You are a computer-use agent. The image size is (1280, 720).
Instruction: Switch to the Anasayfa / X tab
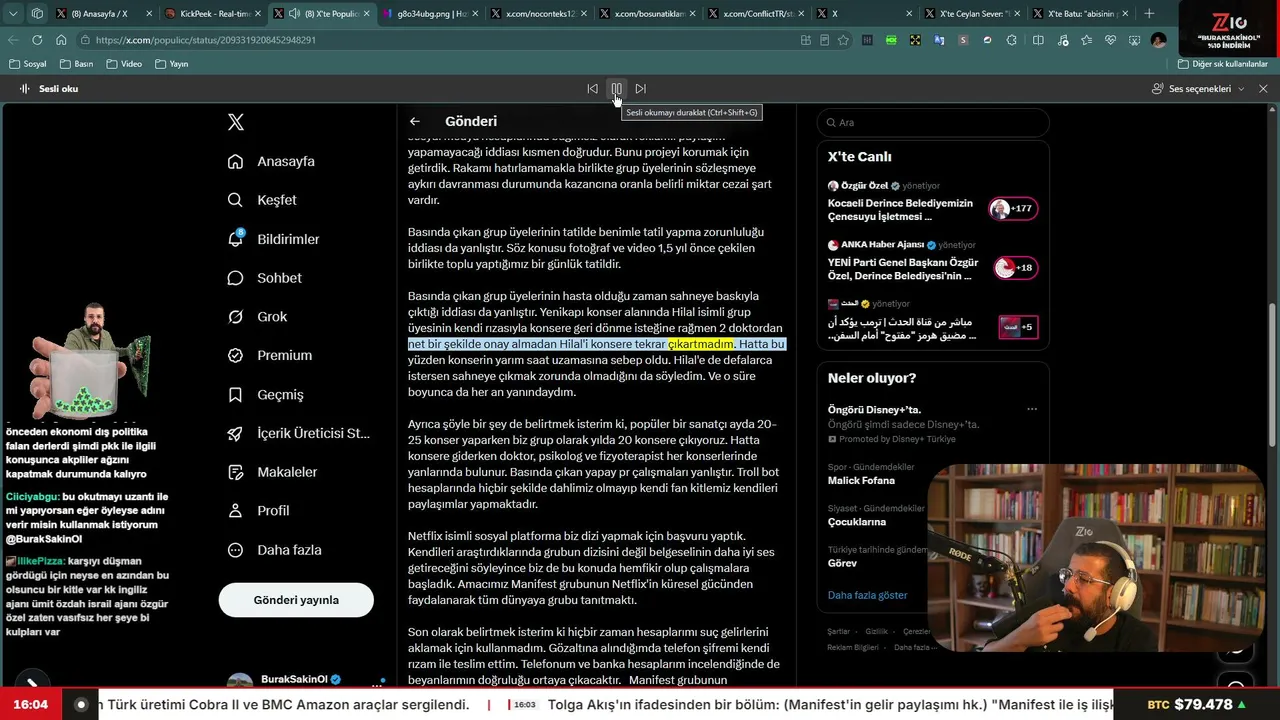click(x=104, y=14)
